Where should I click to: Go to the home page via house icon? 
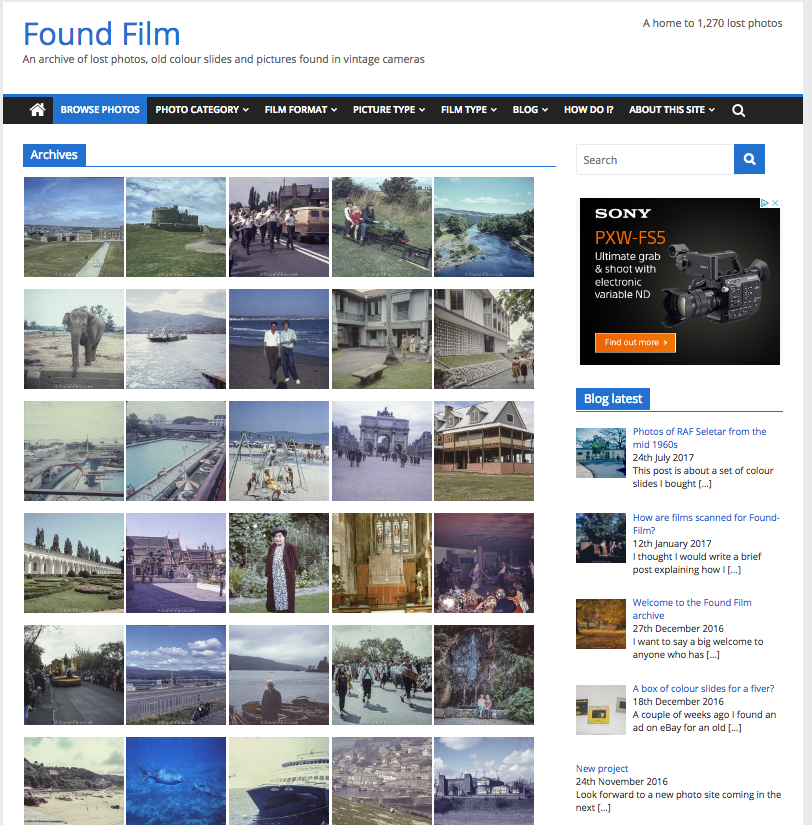(37, 110)
